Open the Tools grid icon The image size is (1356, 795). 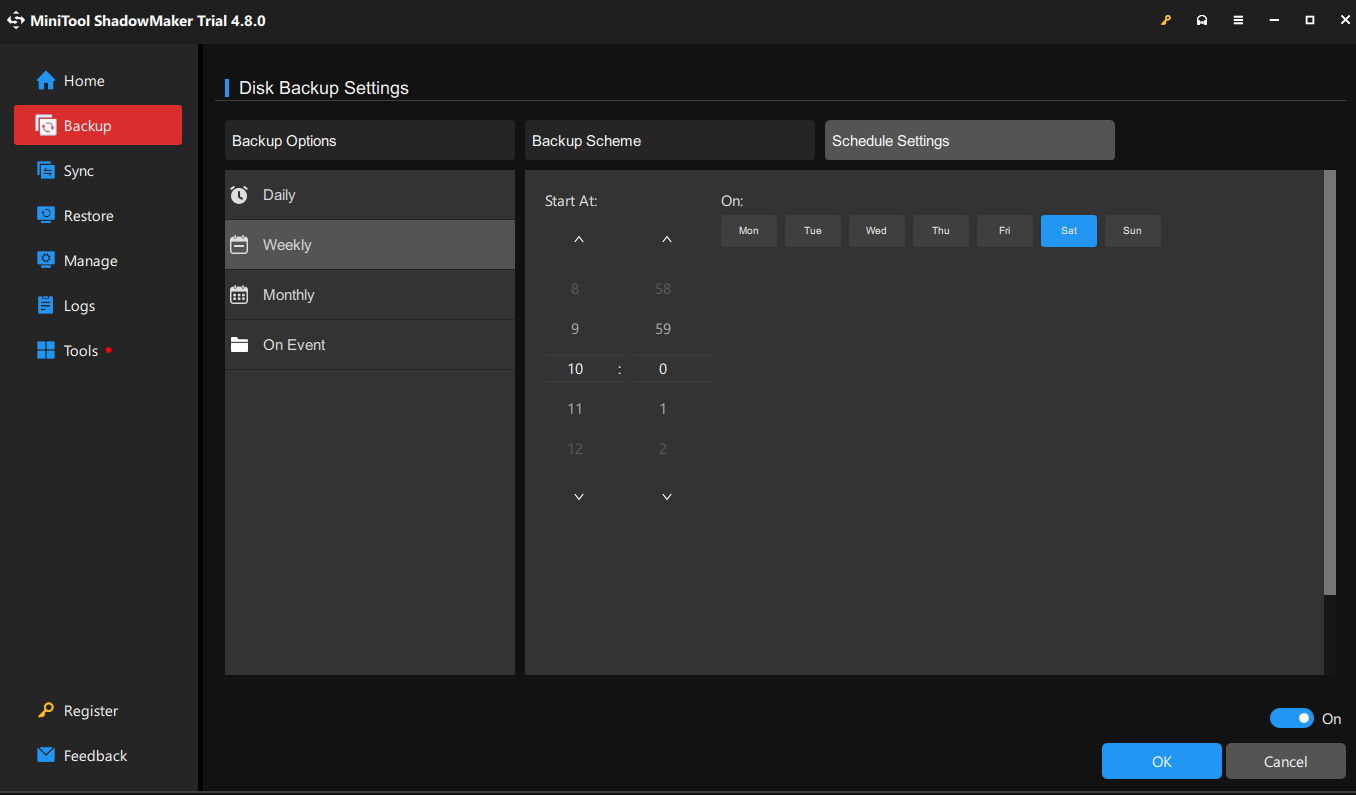(x=46, y=351)
